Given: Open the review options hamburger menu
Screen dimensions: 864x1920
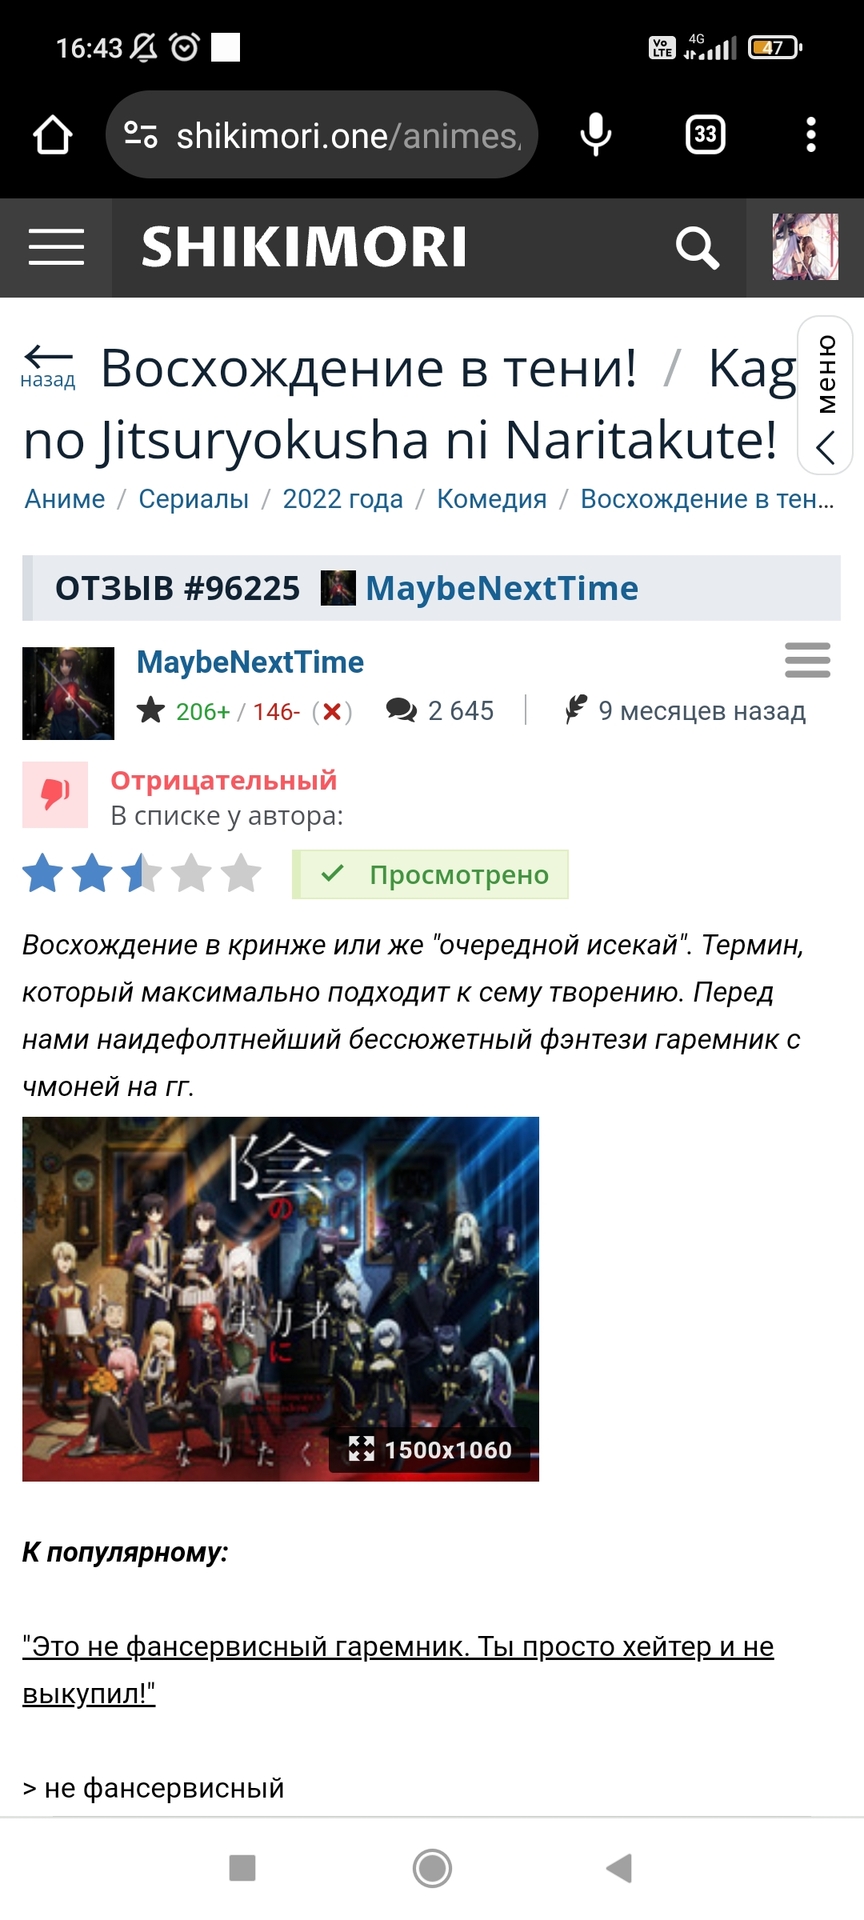Looking at the screenshot, I should click(x=808, y=660).
